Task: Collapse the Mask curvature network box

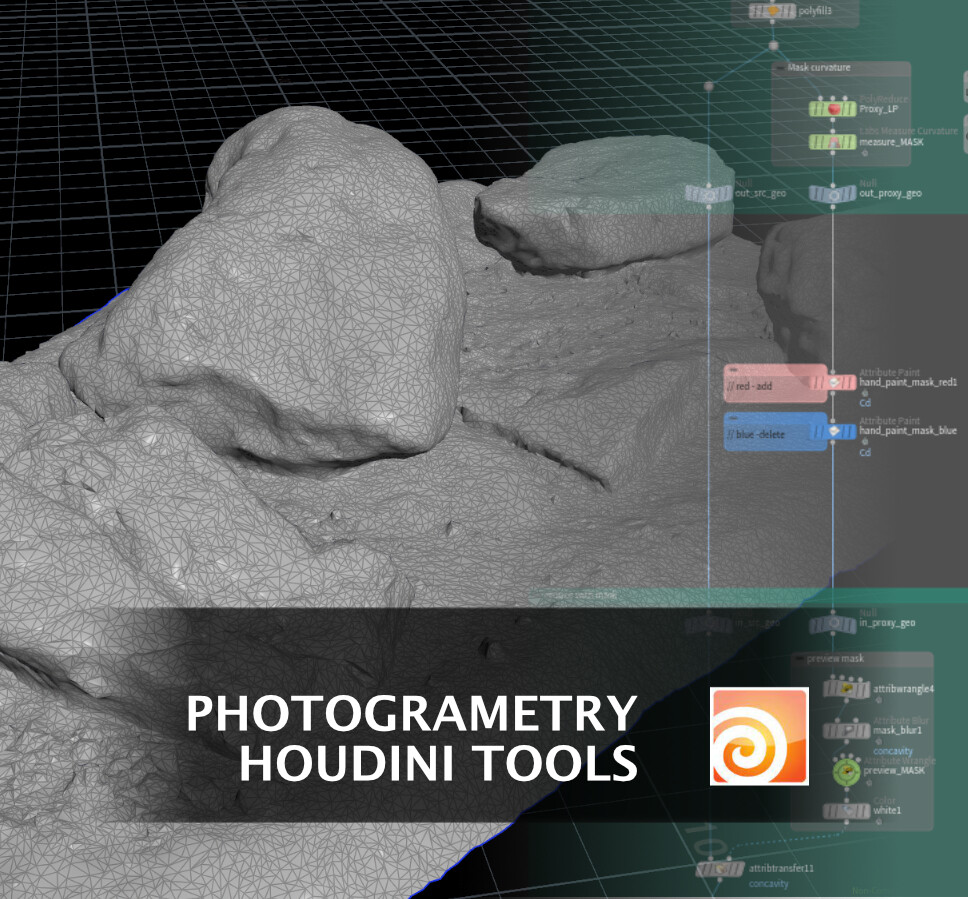Action: 781,67
